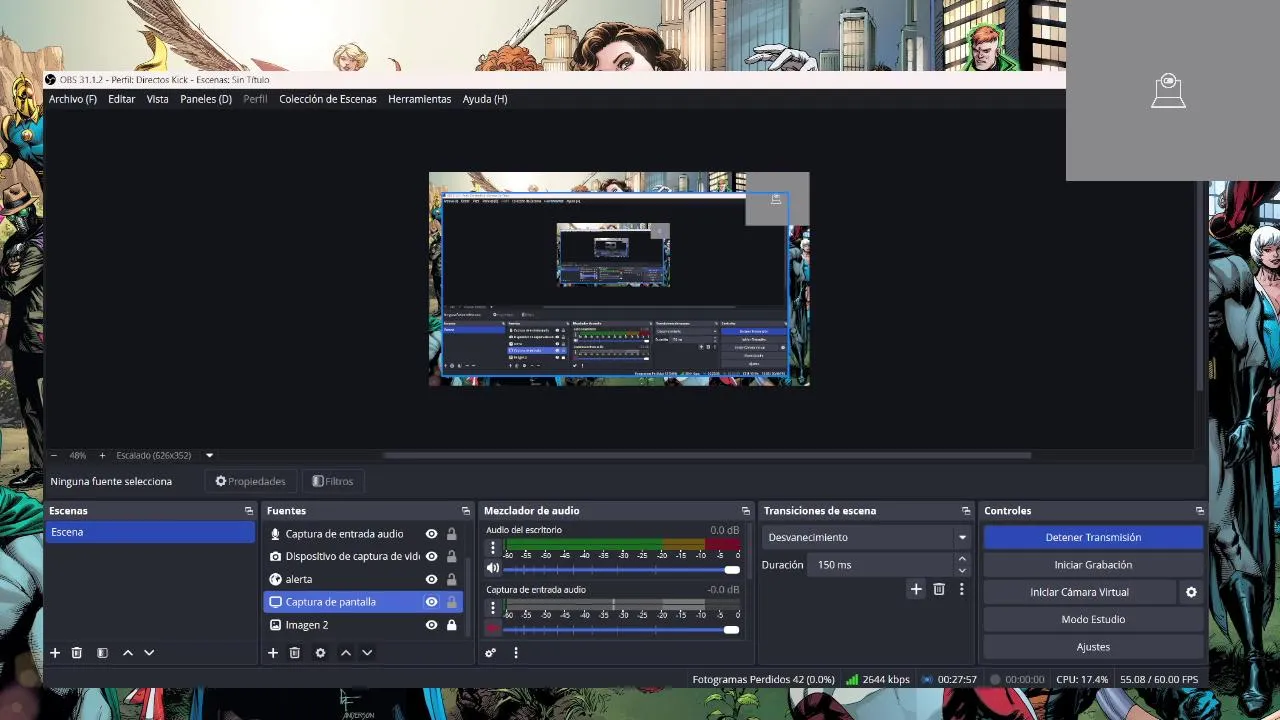
Task: Hide the Captura de pantalla source
Action: (x=431, y=602)
